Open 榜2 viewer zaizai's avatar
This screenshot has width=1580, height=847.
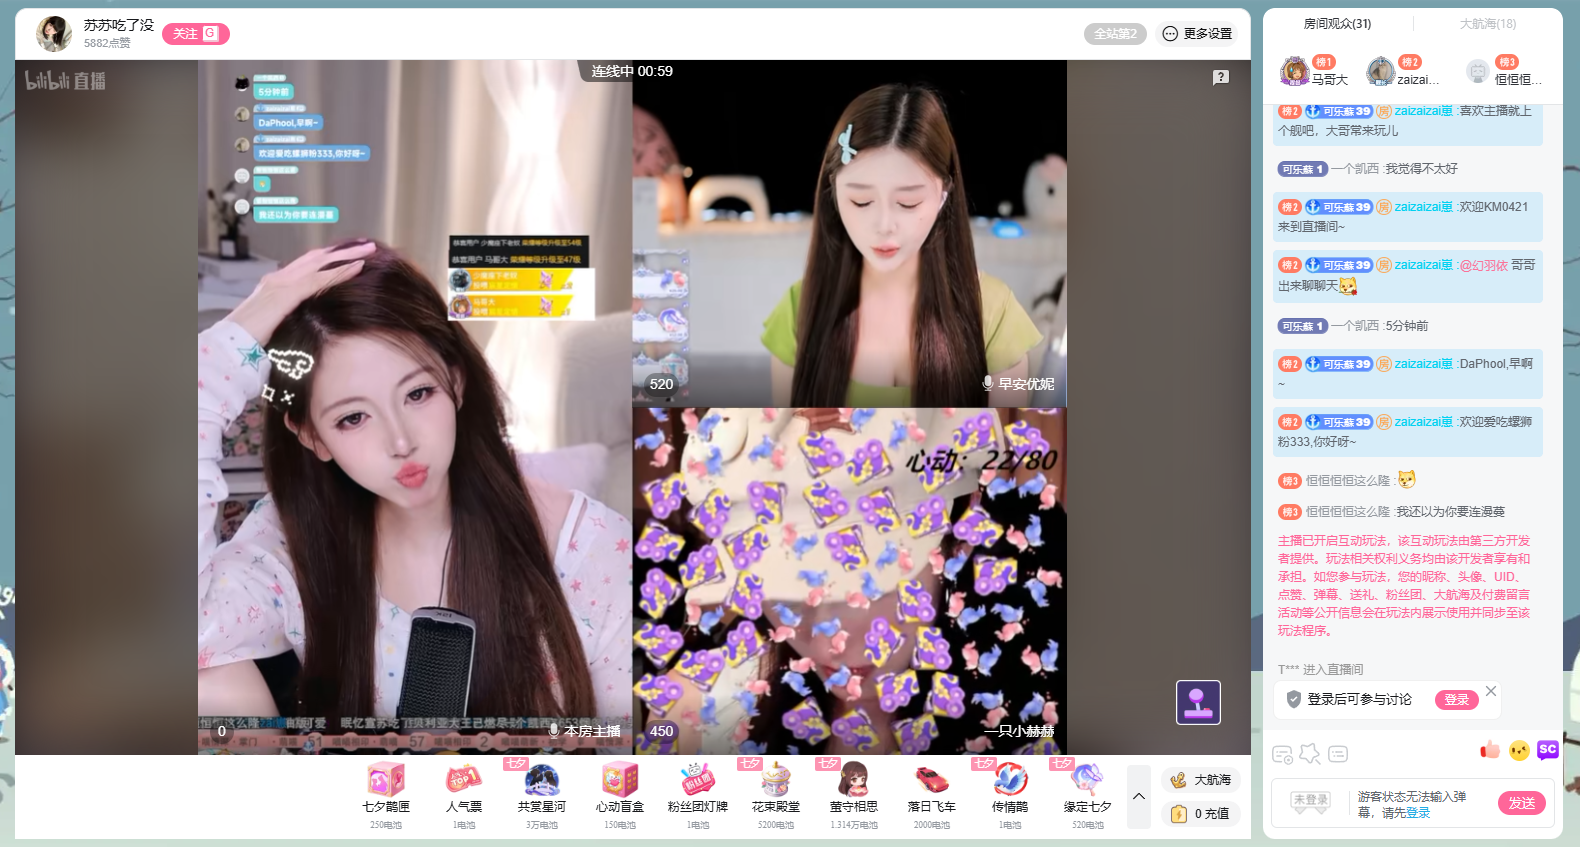[x=1381, y=72]
